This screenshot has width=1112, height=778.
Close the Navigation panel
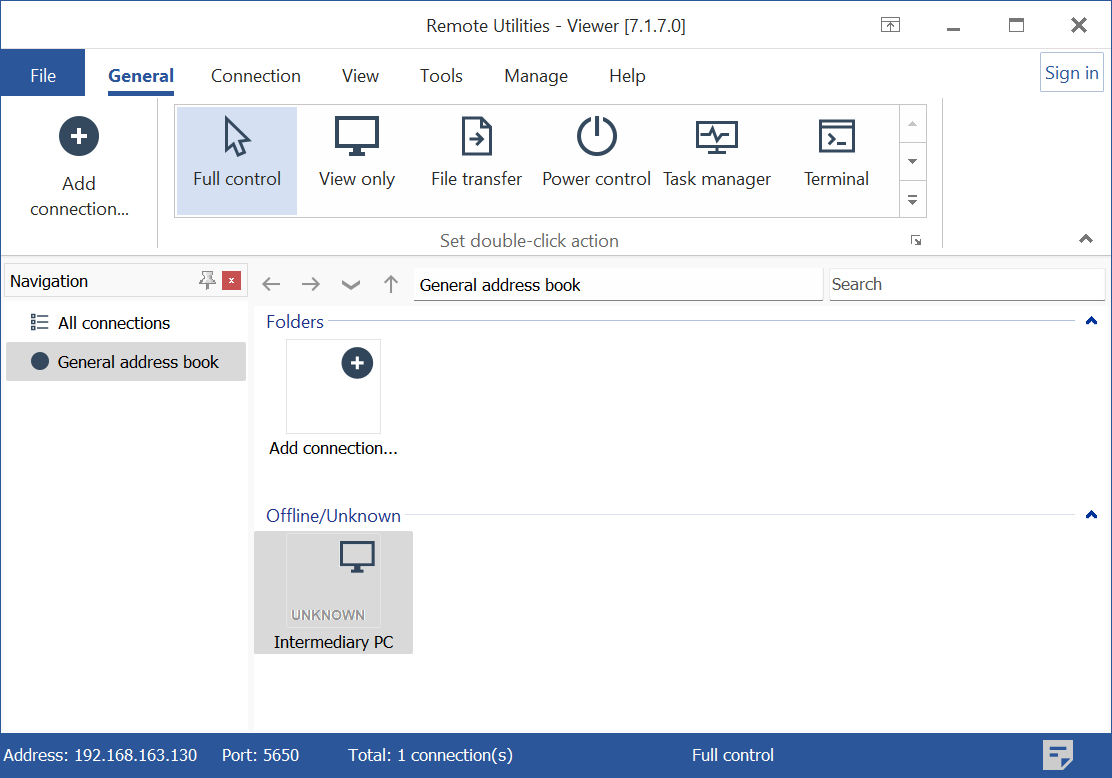(232, 281)
